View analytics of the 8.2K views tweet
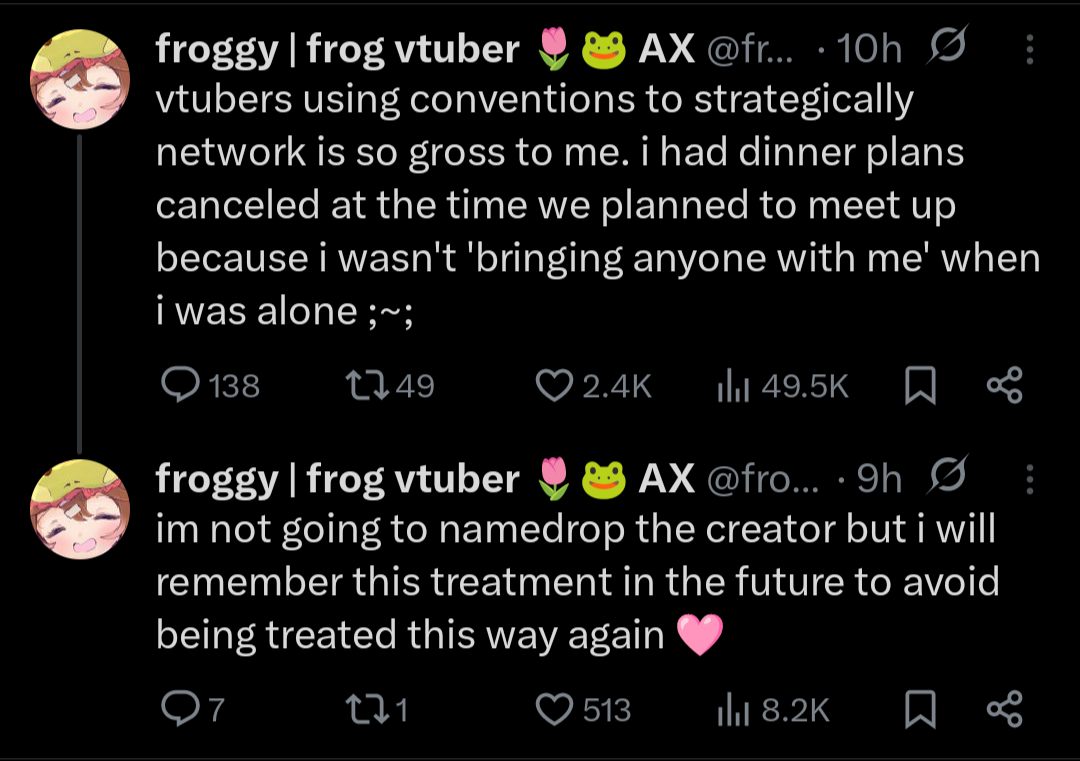 pyautogui.click(x=727, y=710)
